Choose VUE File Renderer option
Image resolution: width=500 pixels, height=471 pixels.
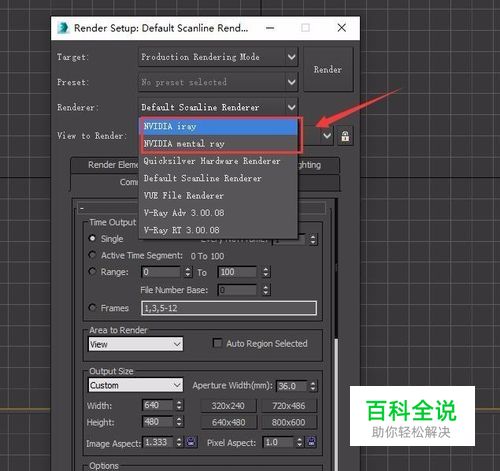coord(218,196)
